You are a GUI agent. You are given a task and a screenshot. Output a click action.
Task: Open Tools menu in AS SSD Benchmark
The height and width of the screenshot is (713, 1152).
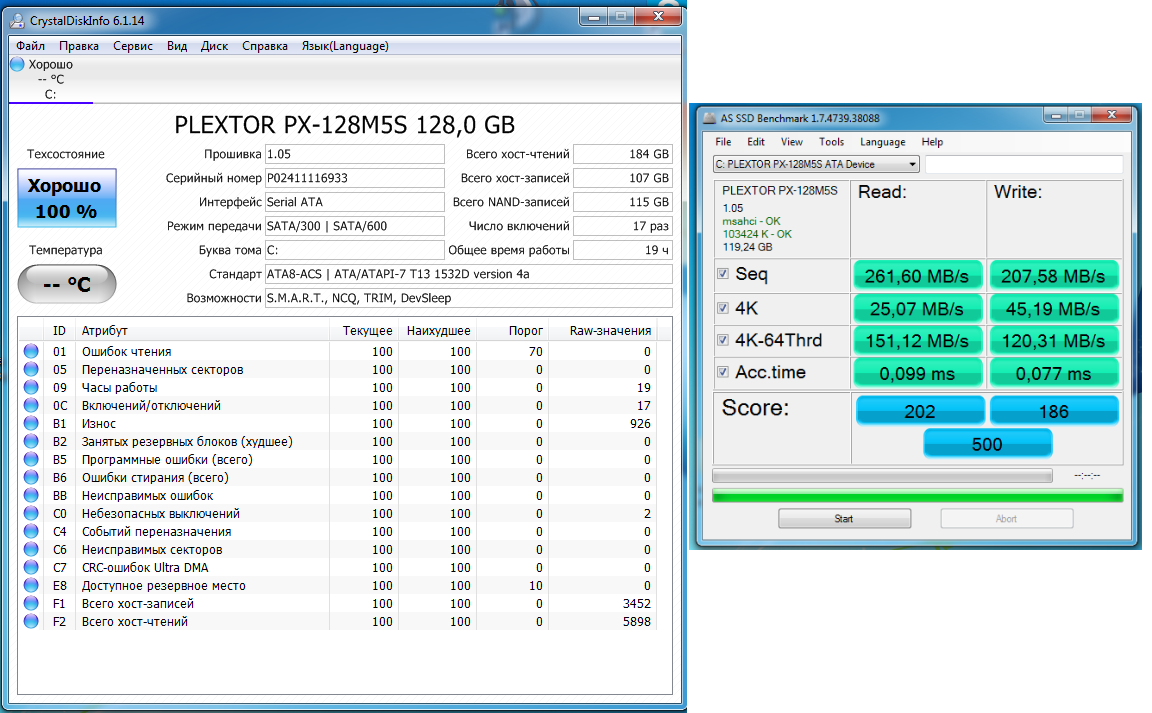(832, 142)
